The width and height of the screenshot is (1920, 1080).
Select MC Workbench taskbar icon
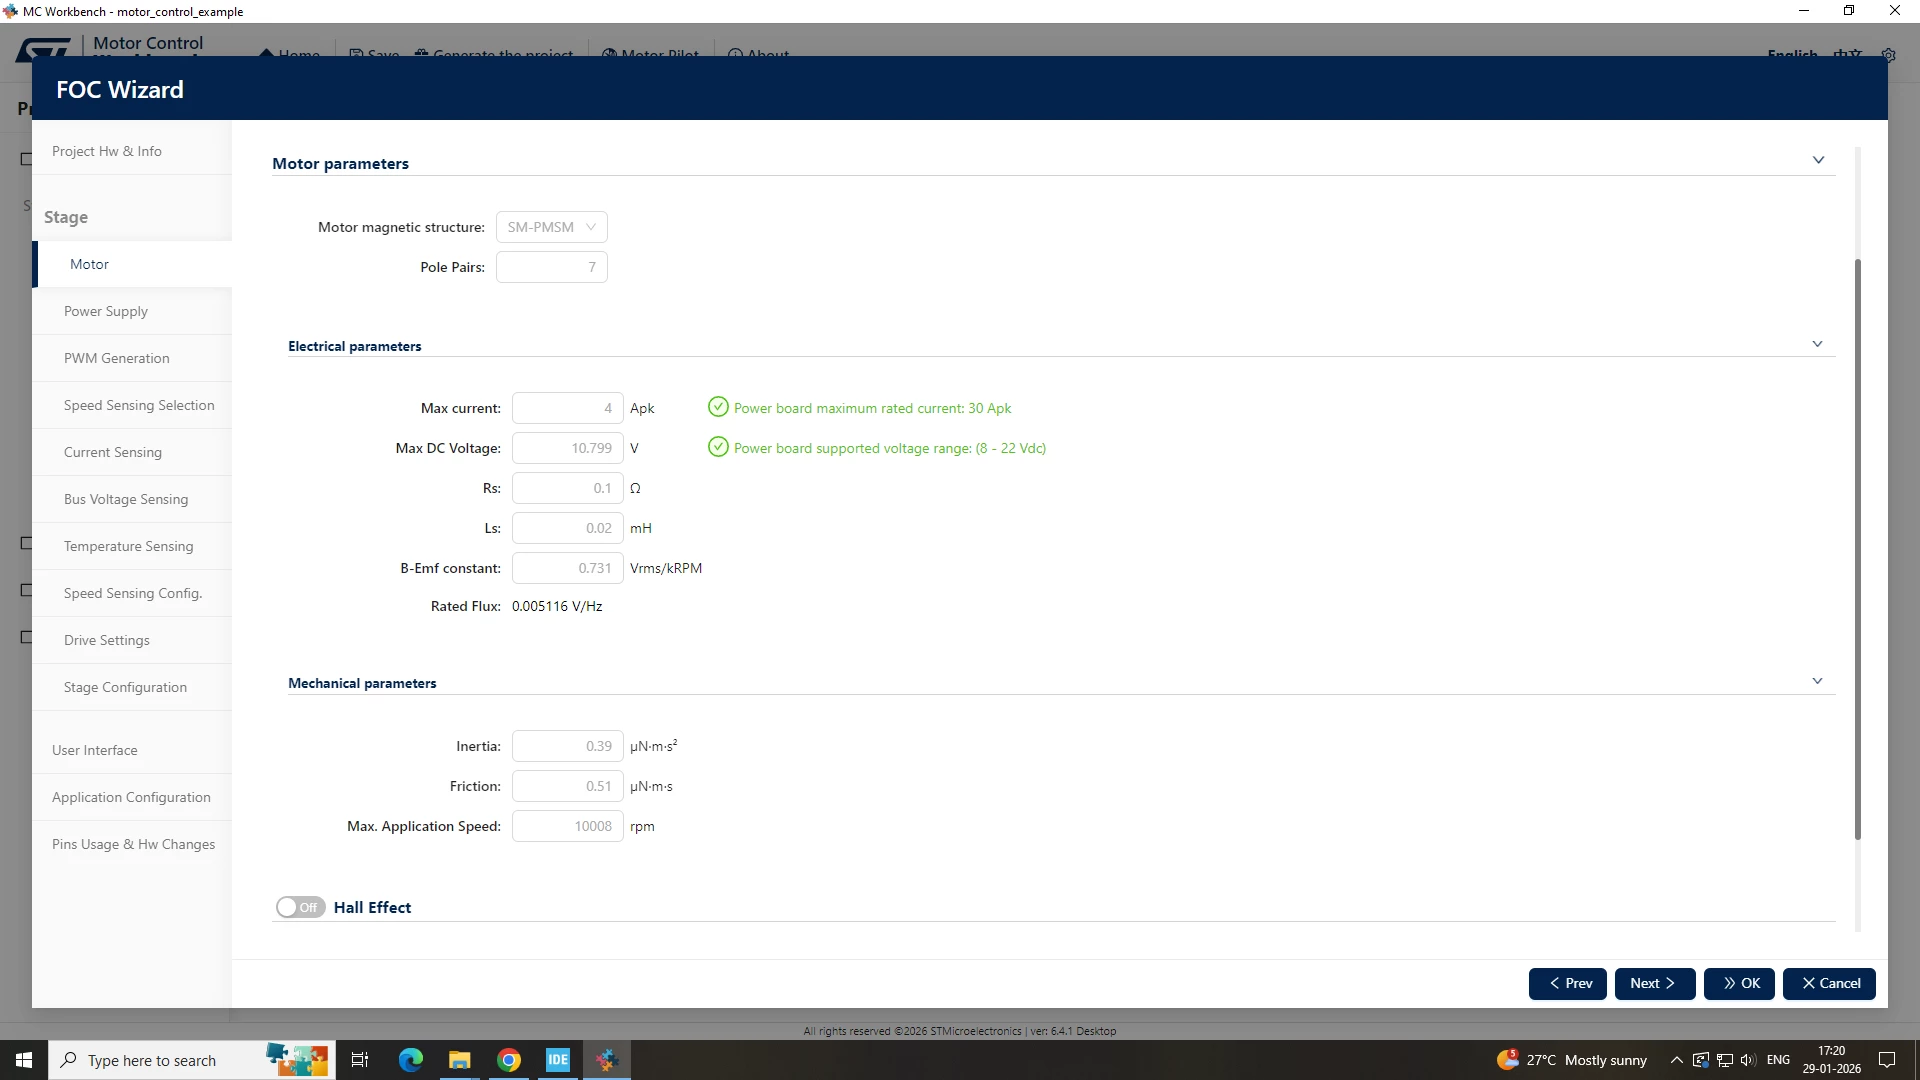click(x=607, y=1060)
